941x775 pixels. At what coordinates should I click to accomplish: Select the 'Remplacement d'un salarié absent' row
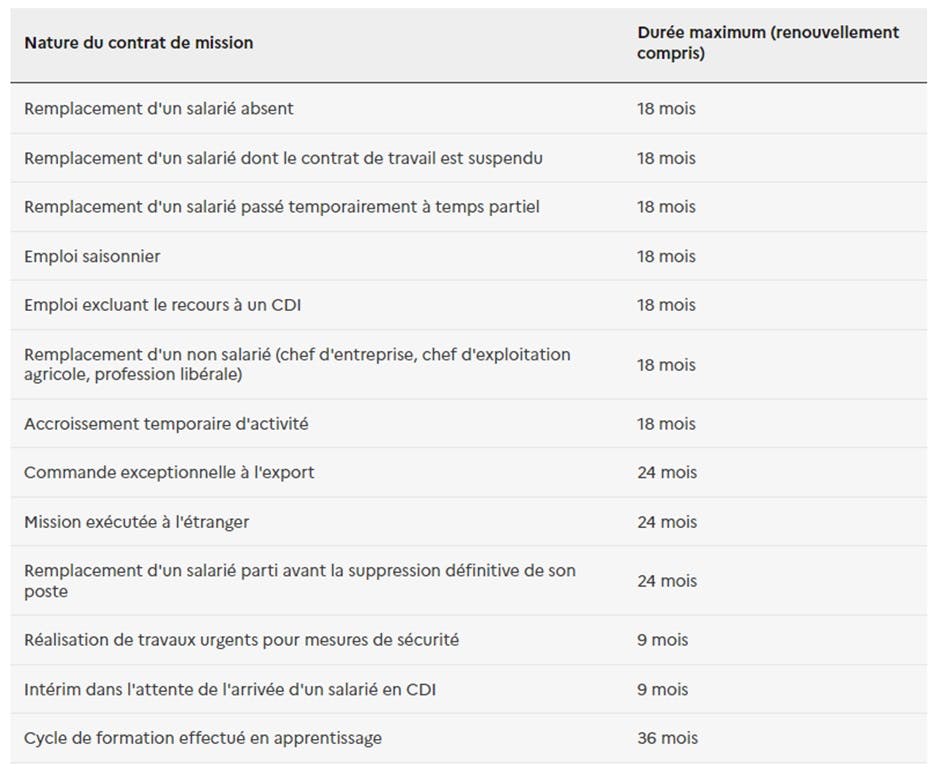pos(469,109)
